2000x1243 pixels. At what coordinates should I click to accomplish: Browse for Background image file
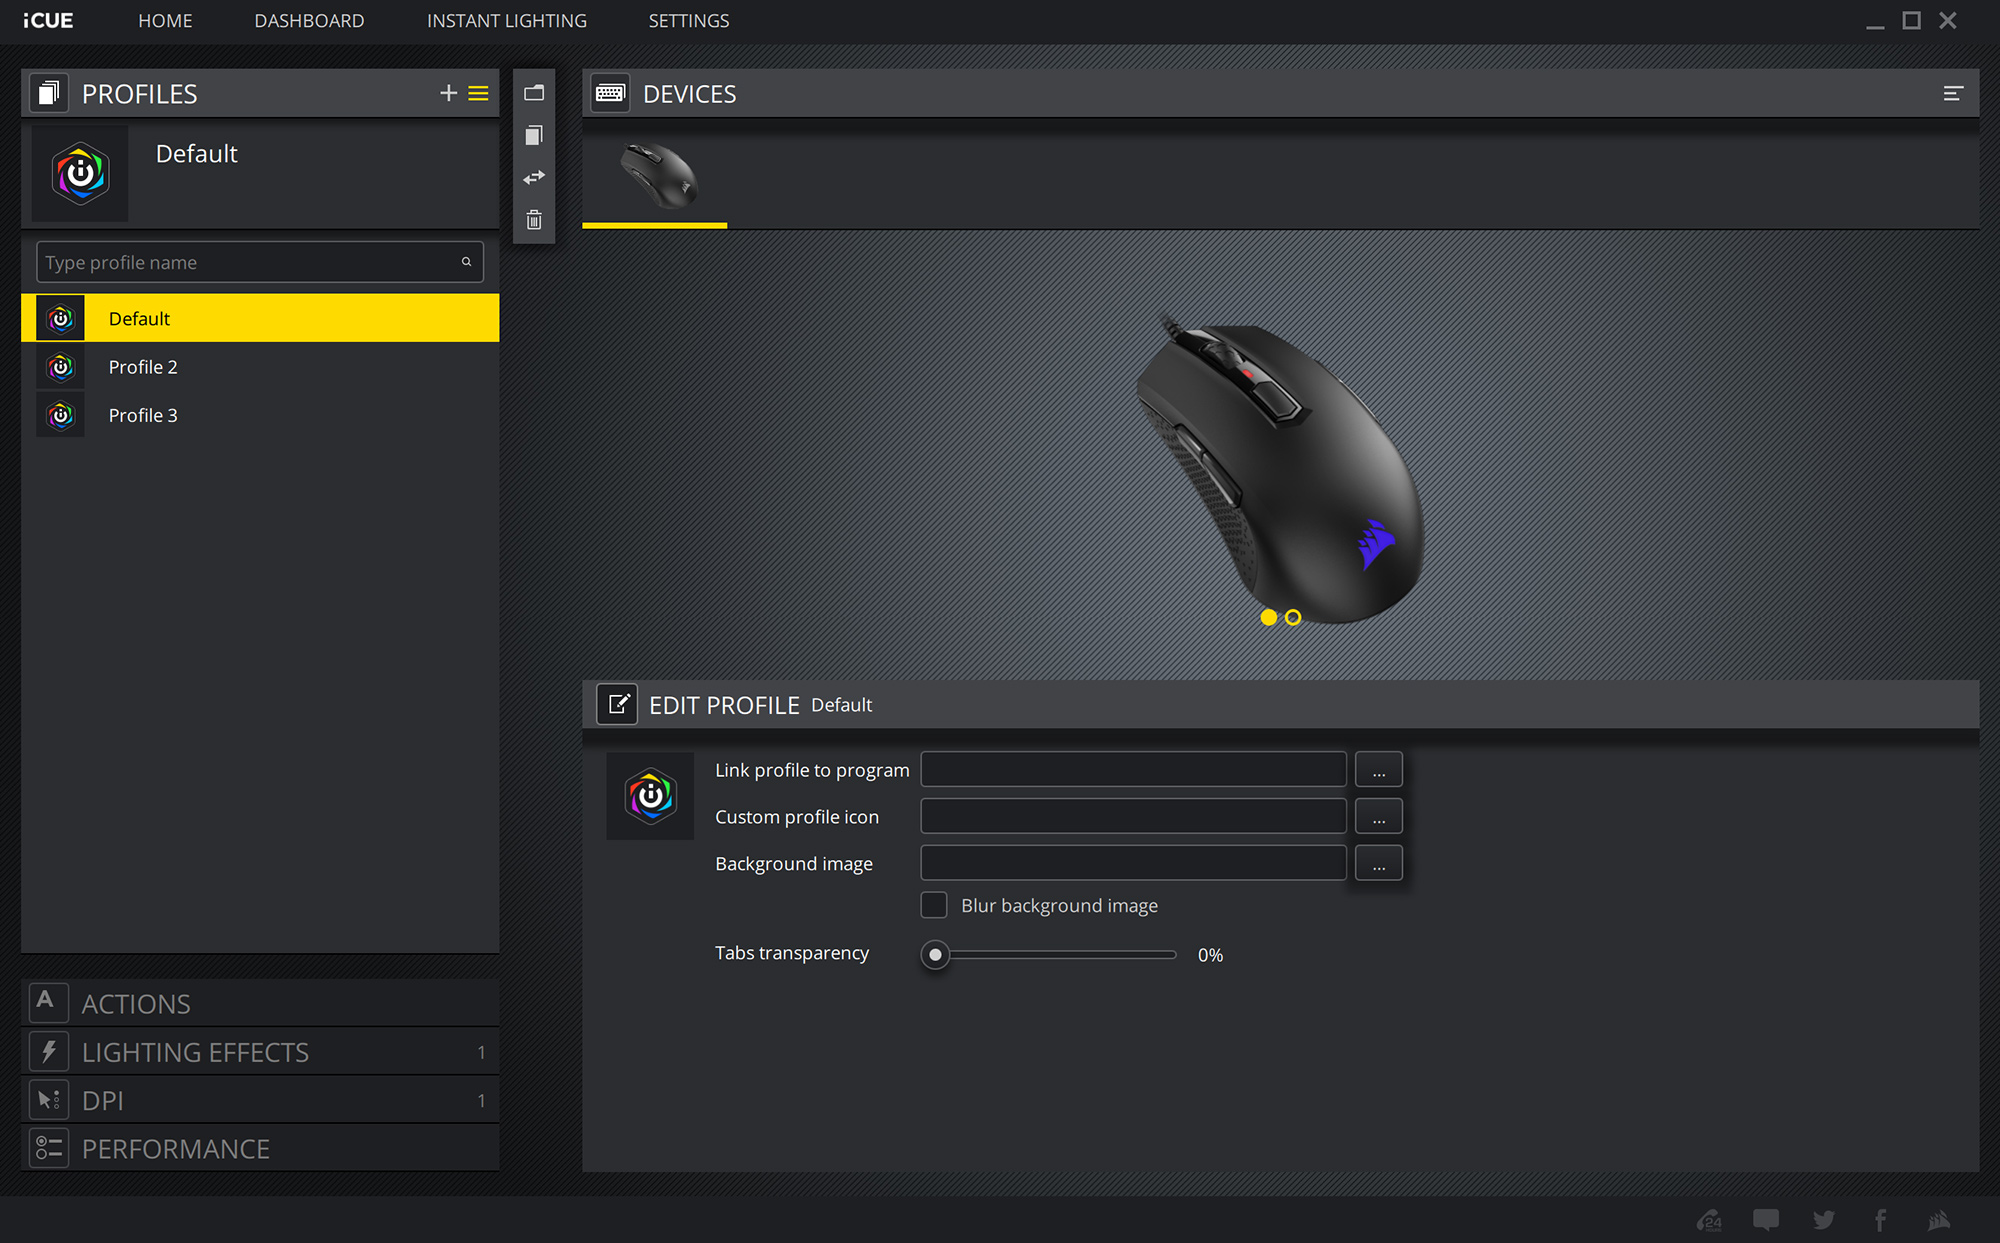pyautogui.click(x=1378, y=864)
